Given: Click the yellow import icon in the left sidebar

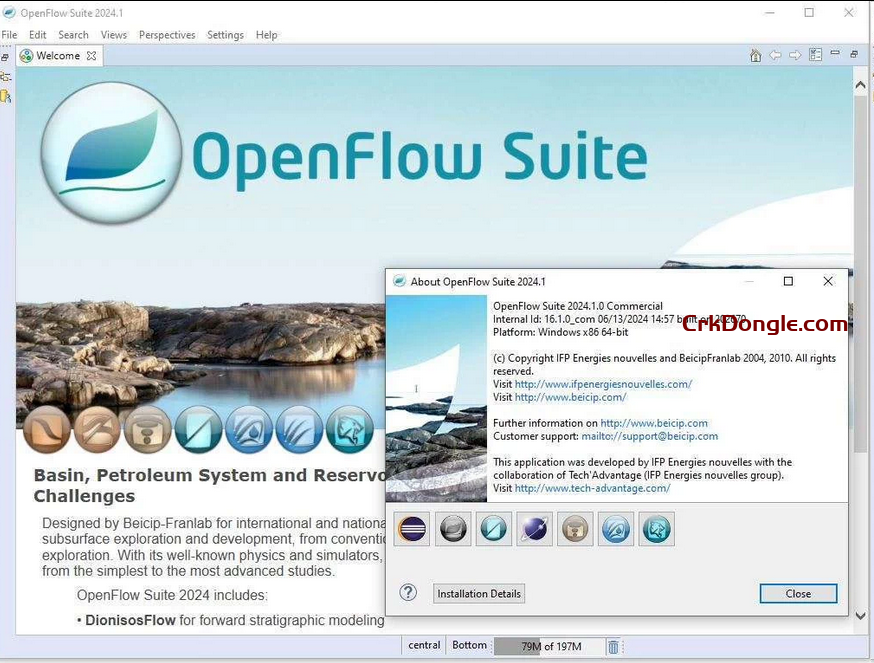Looking at the screenshot, I should tap(4, 96).
